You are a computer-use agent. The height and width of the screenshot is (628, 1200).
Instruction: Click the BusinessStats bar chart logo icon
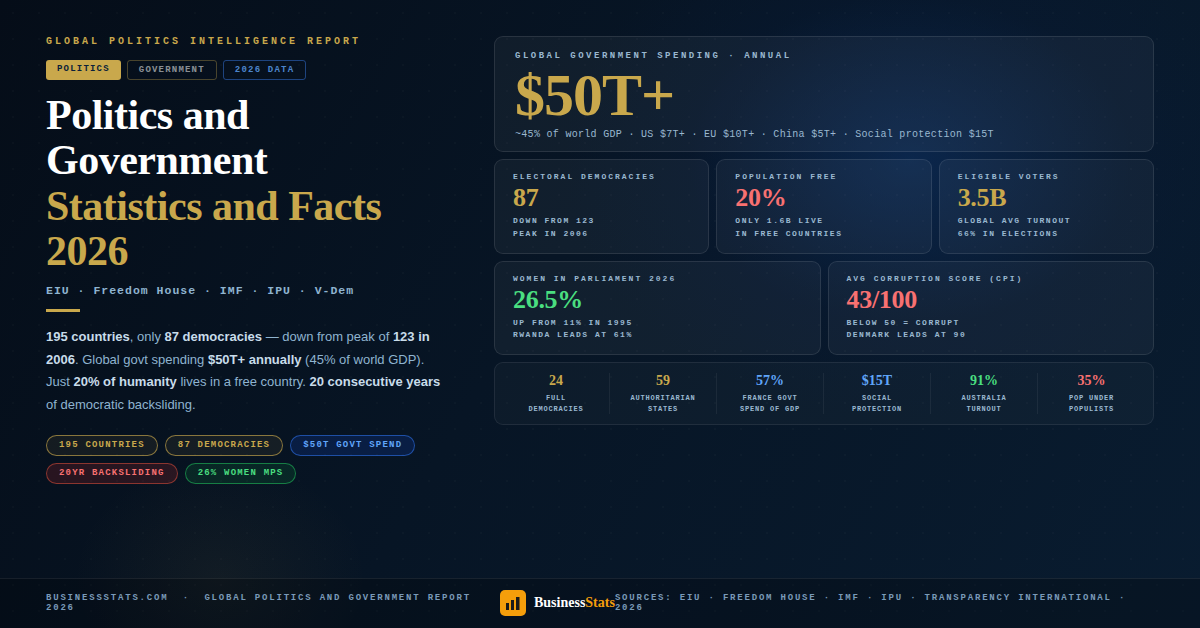point(512,602)
